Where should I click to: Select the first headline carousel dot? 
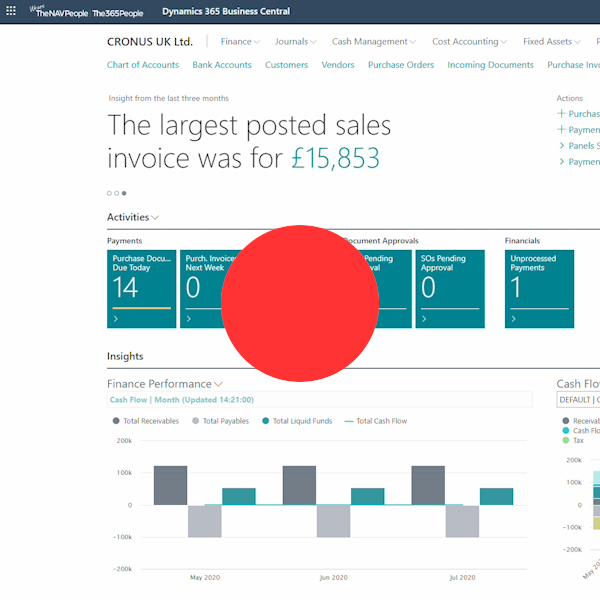pyautogui.click(x=109, y=193)
